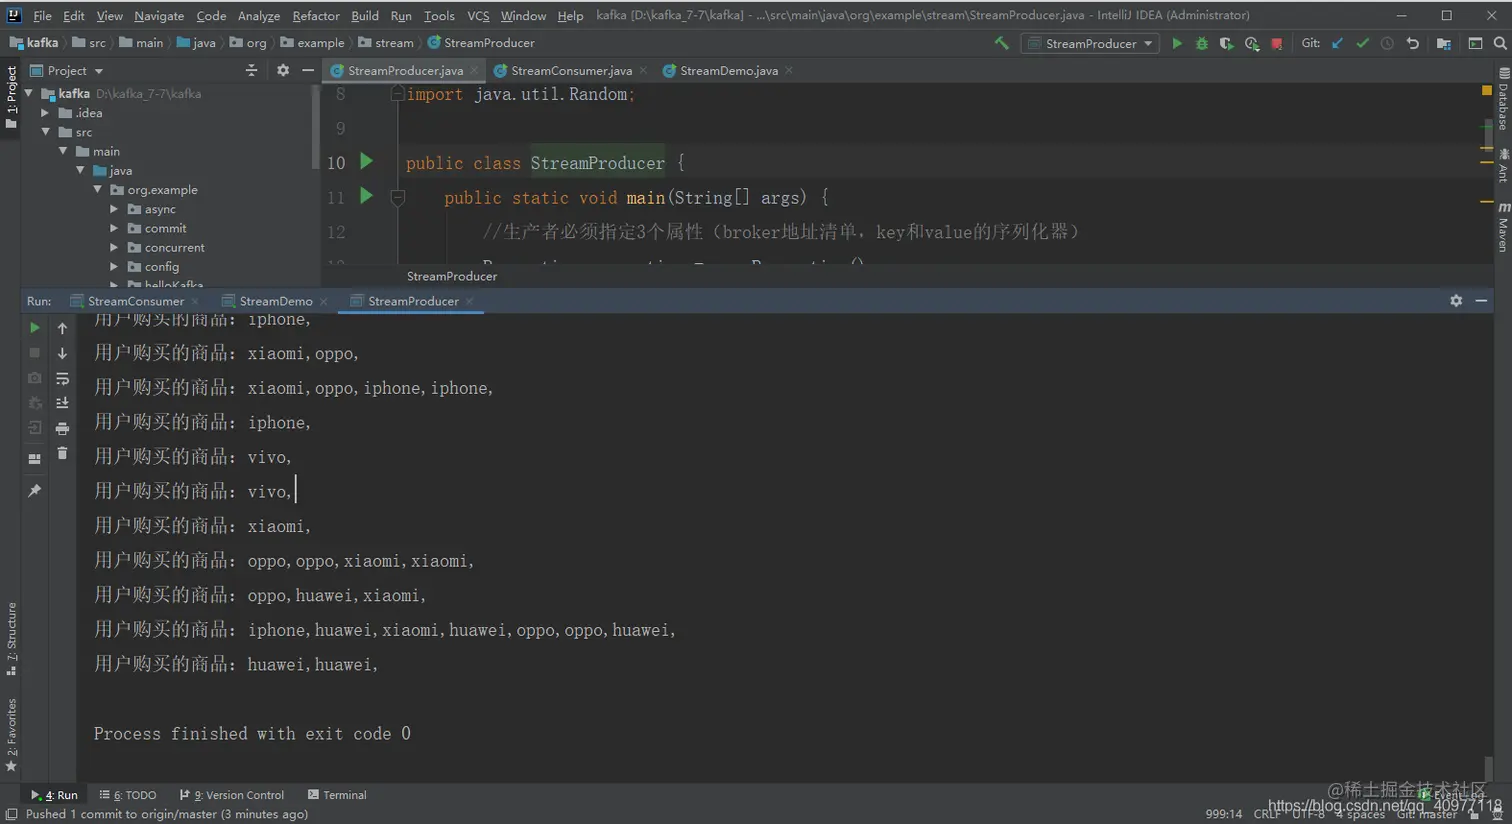This screenshot has height=824, width=1512.
Task: Open the Navigate menu
Action: tap(159, 15)
